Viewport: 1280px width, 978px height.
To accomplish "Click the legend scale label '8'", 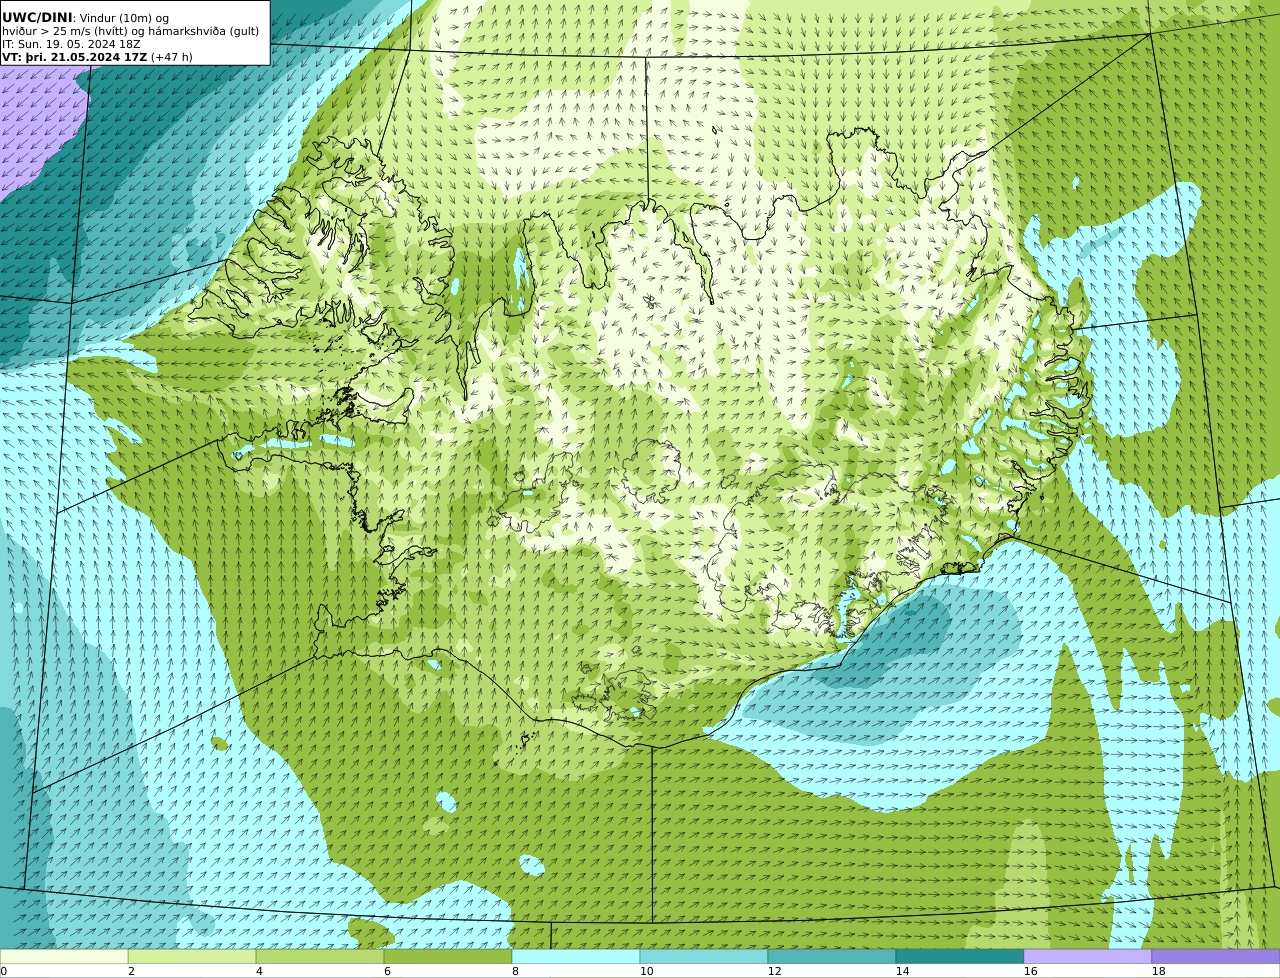I will pos(515,971).
